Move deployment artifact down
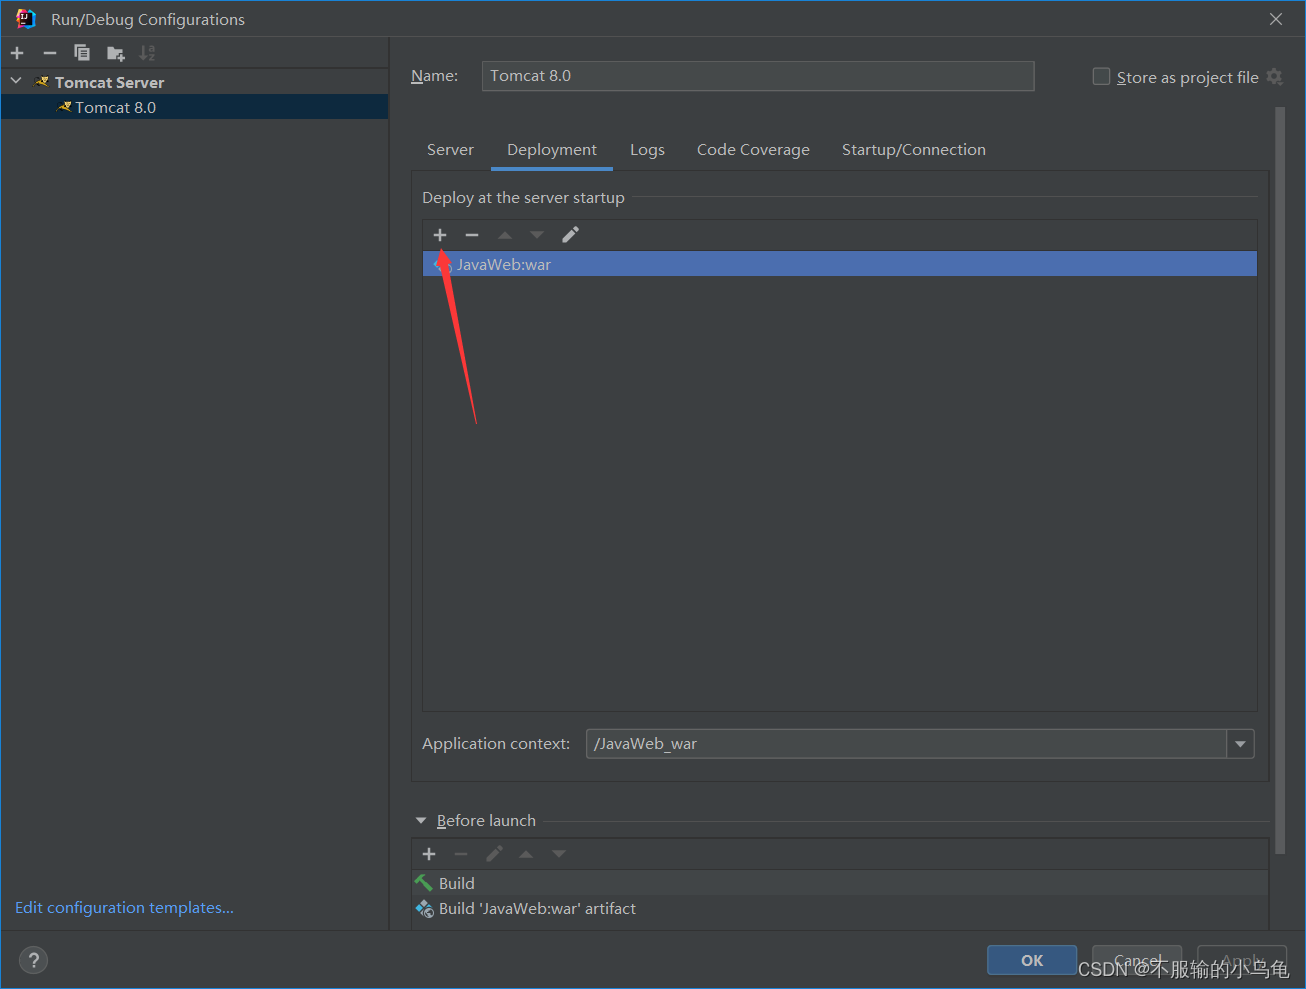 [537, 235]
